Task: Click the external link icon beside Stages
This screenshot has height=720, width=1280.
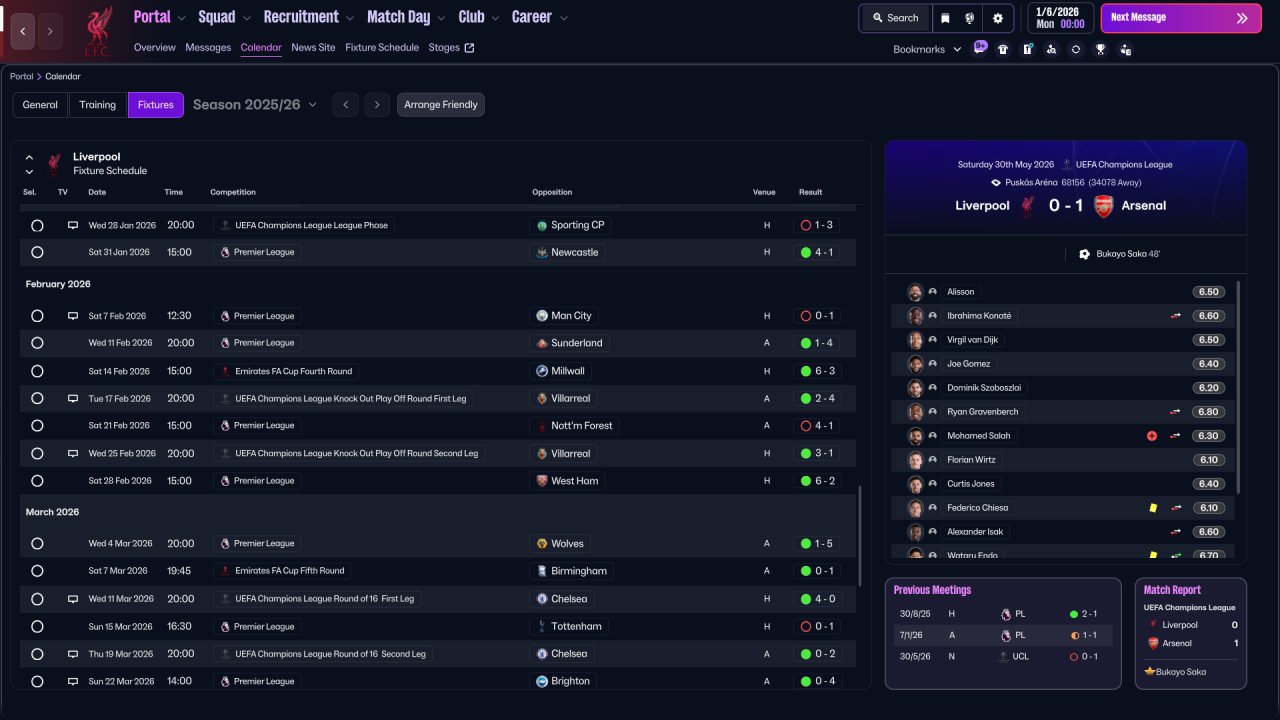Action: point(470,48)
